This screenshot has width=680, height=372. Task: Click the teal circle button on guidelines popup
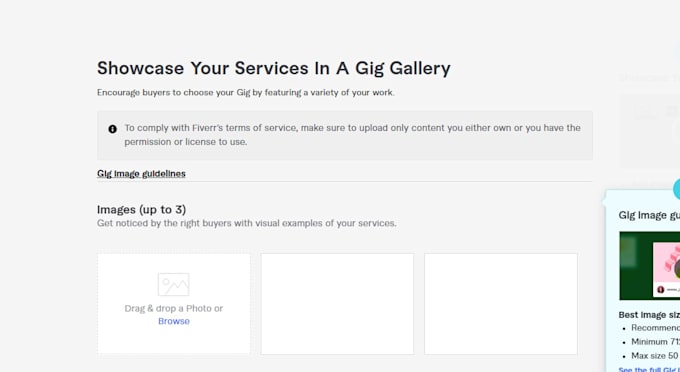tap(677, 189)
